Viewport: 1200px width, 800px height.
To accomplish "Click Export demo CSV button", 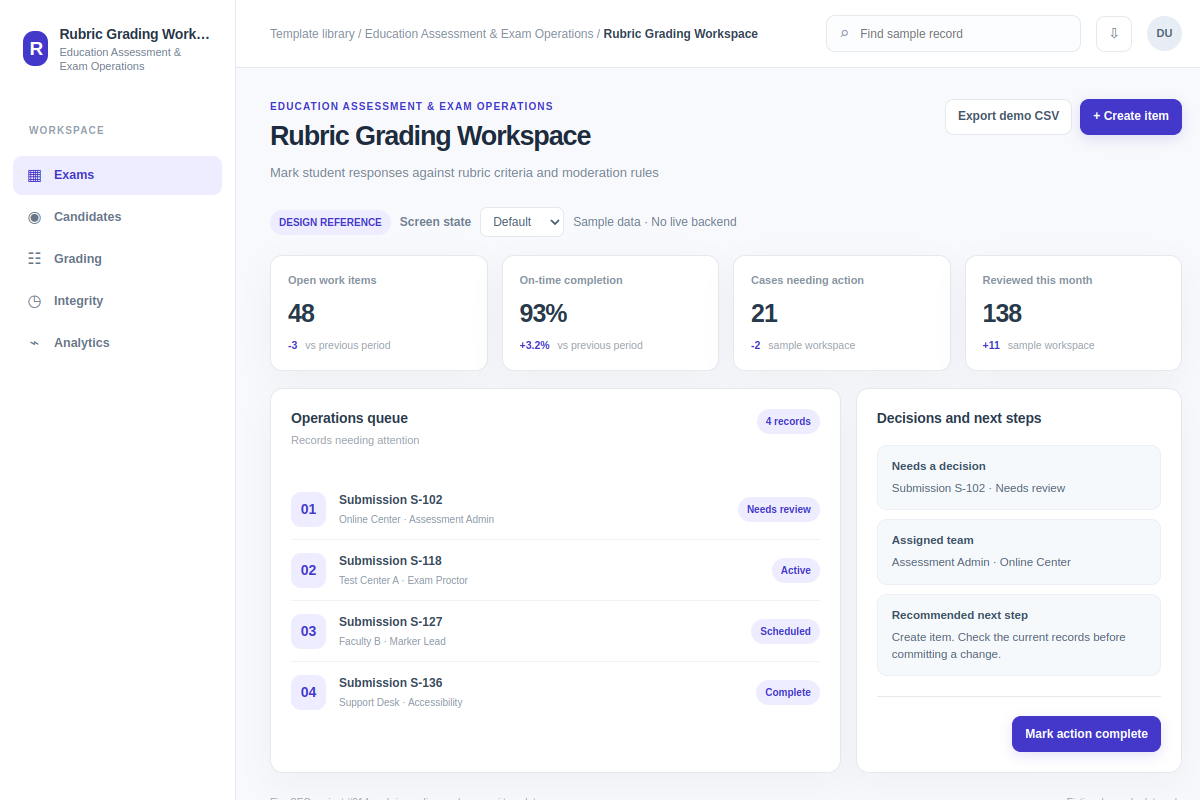I will tap(1008, 116).
